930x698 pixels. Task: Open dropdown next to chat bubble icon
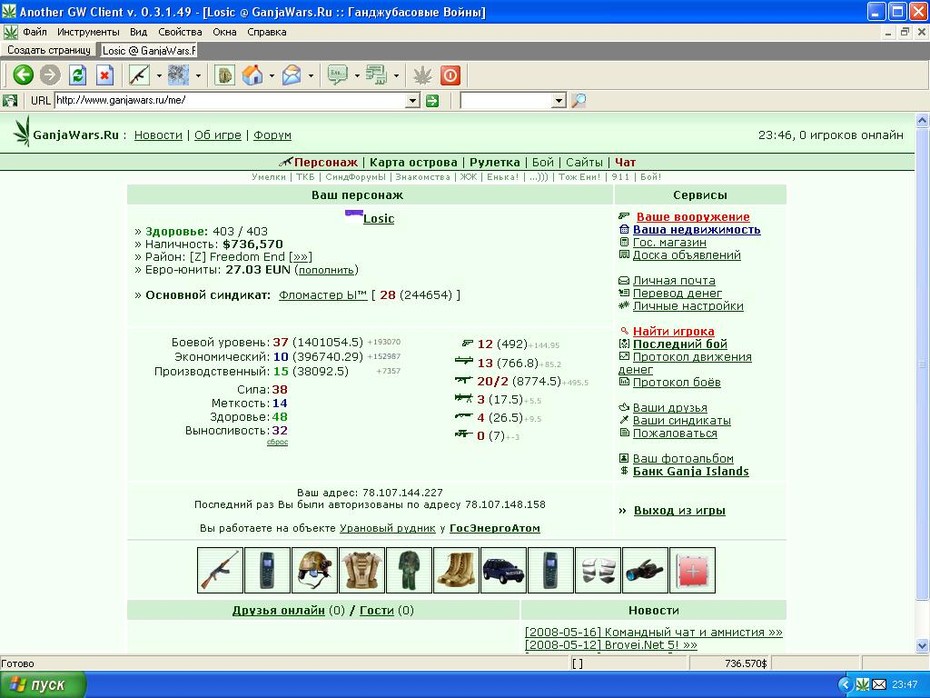coord(357,75)
